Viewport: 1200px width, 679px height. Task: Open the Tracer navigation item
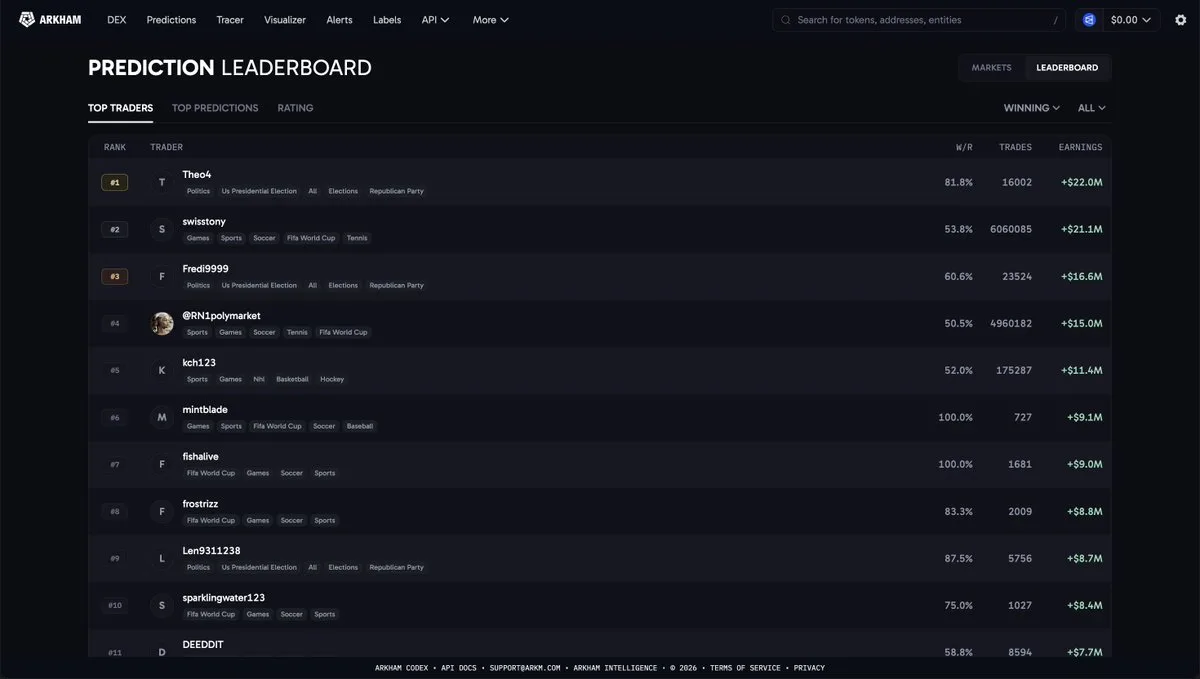tap(230, 20)
